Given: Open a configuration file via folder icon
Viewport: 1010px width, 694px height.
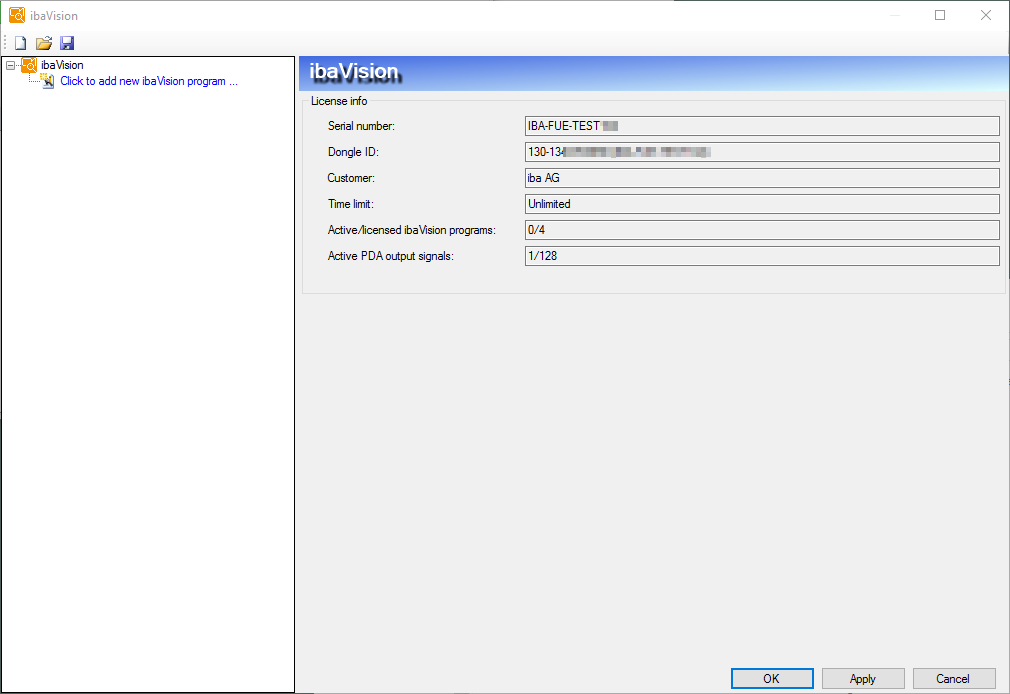Looking at the screenshot, I should (44, 43).
